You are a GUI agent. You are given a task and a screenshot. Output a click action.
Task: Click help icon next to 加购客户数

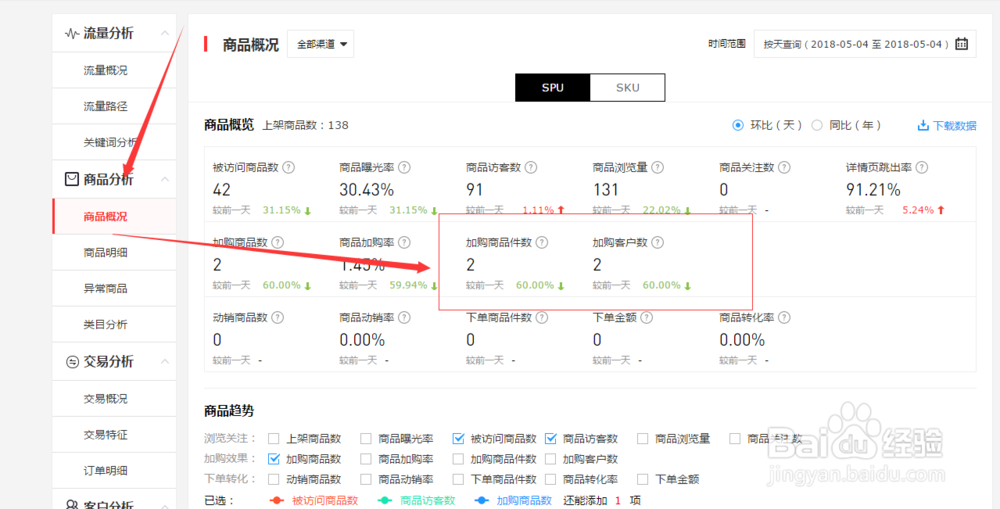coord(658,242)
